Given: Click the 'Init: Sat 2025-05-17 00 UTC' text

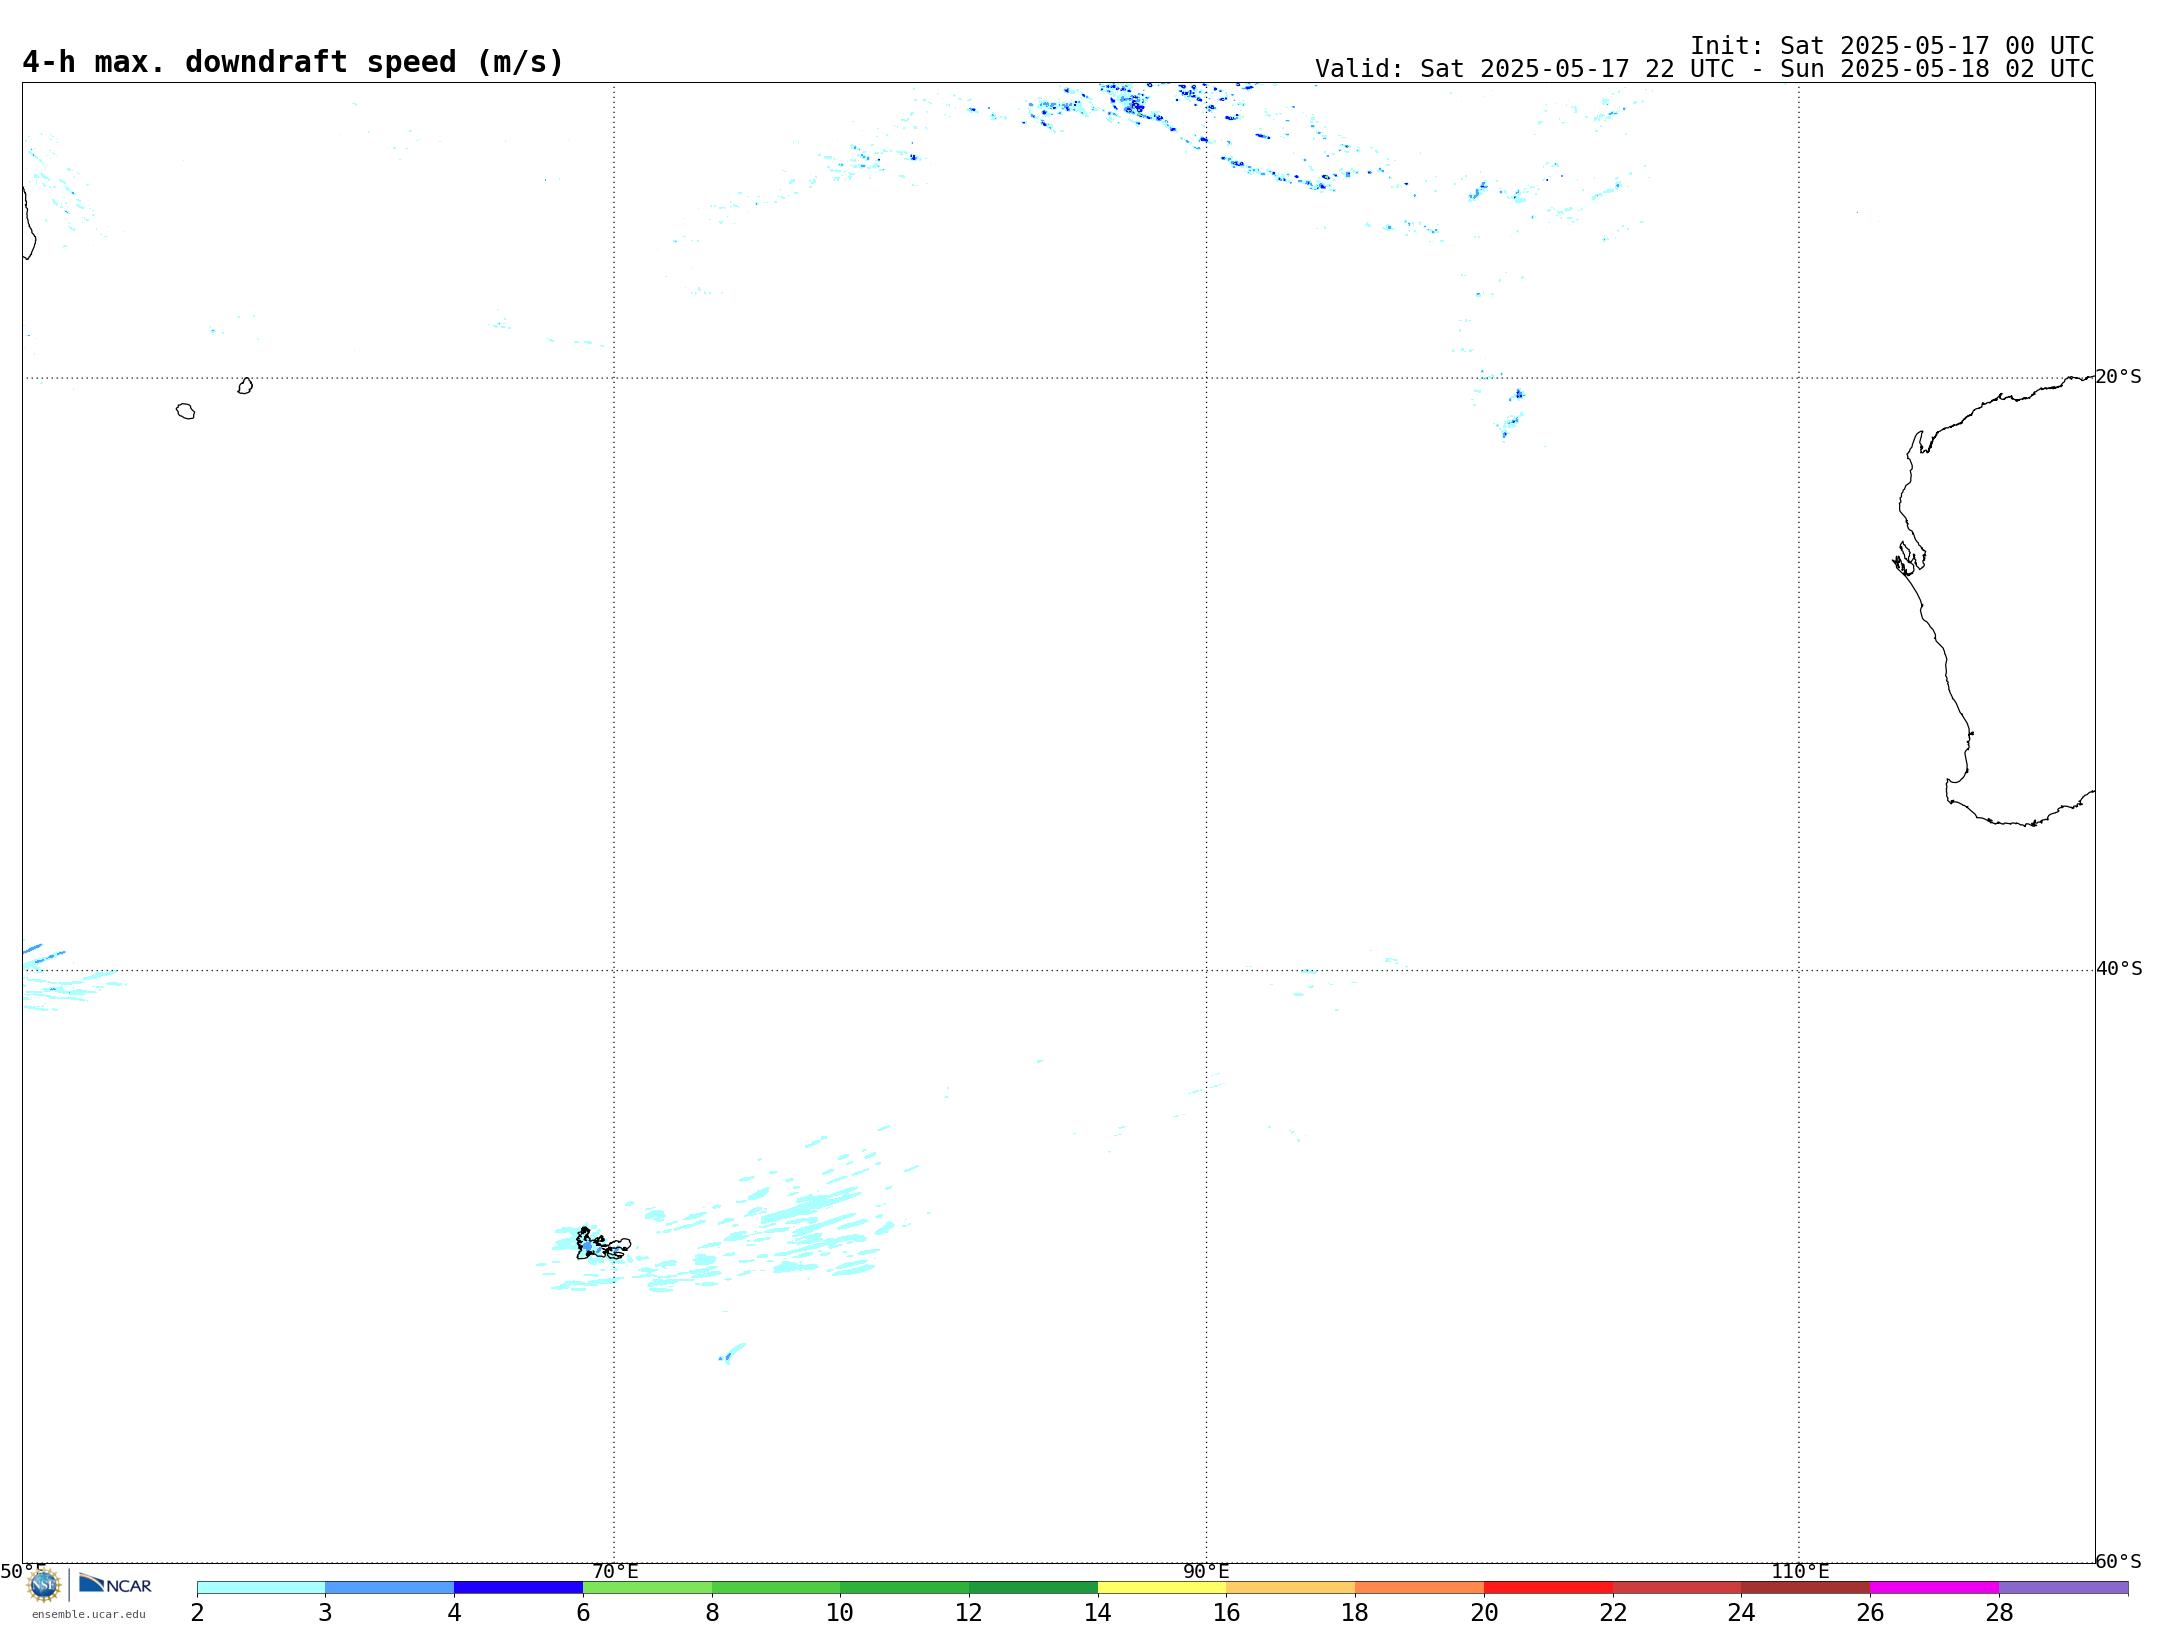Looking at the screenshot, I should [x=1892, y=46].
